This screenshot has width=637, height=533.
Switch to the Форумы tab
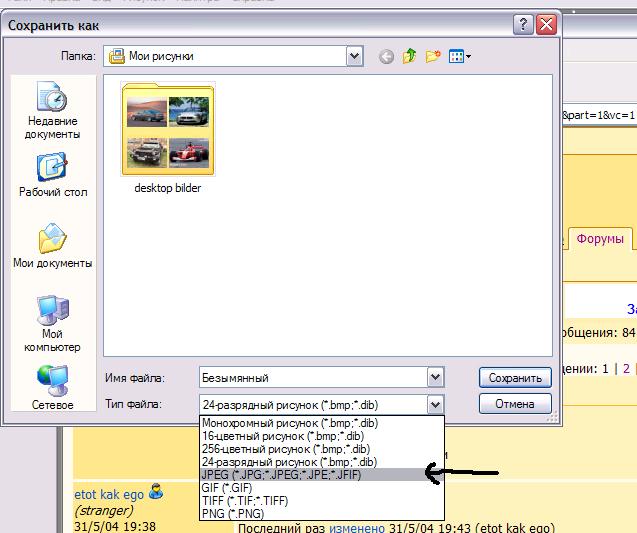click(x=601, y=239)
